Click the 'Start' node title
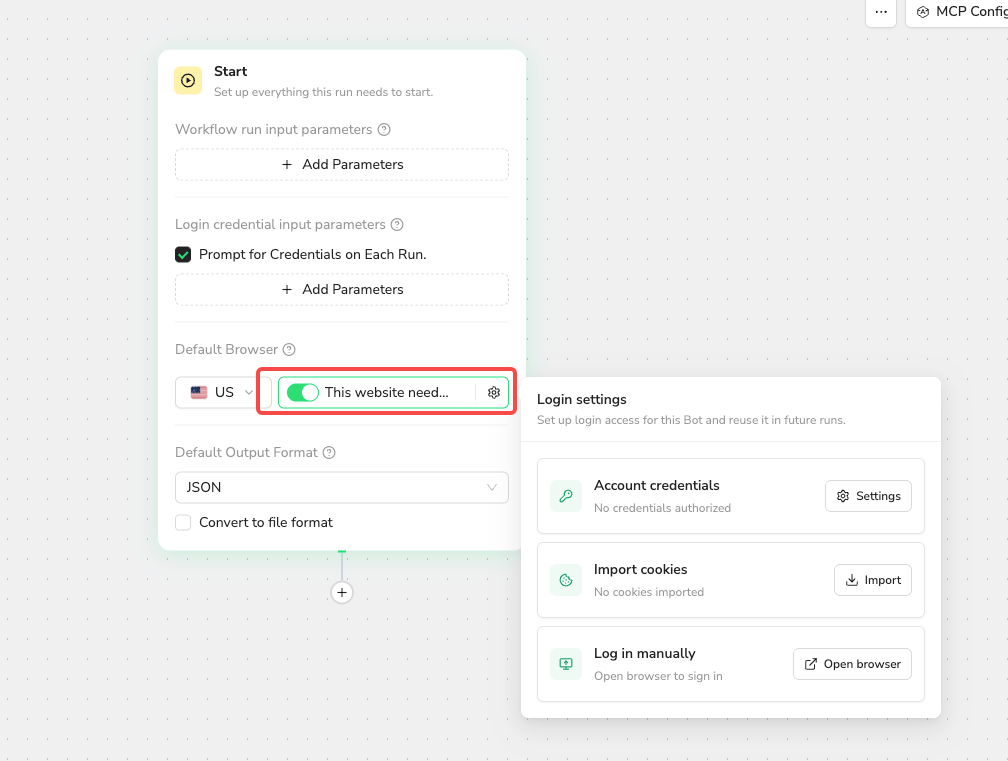 [231, 71]
